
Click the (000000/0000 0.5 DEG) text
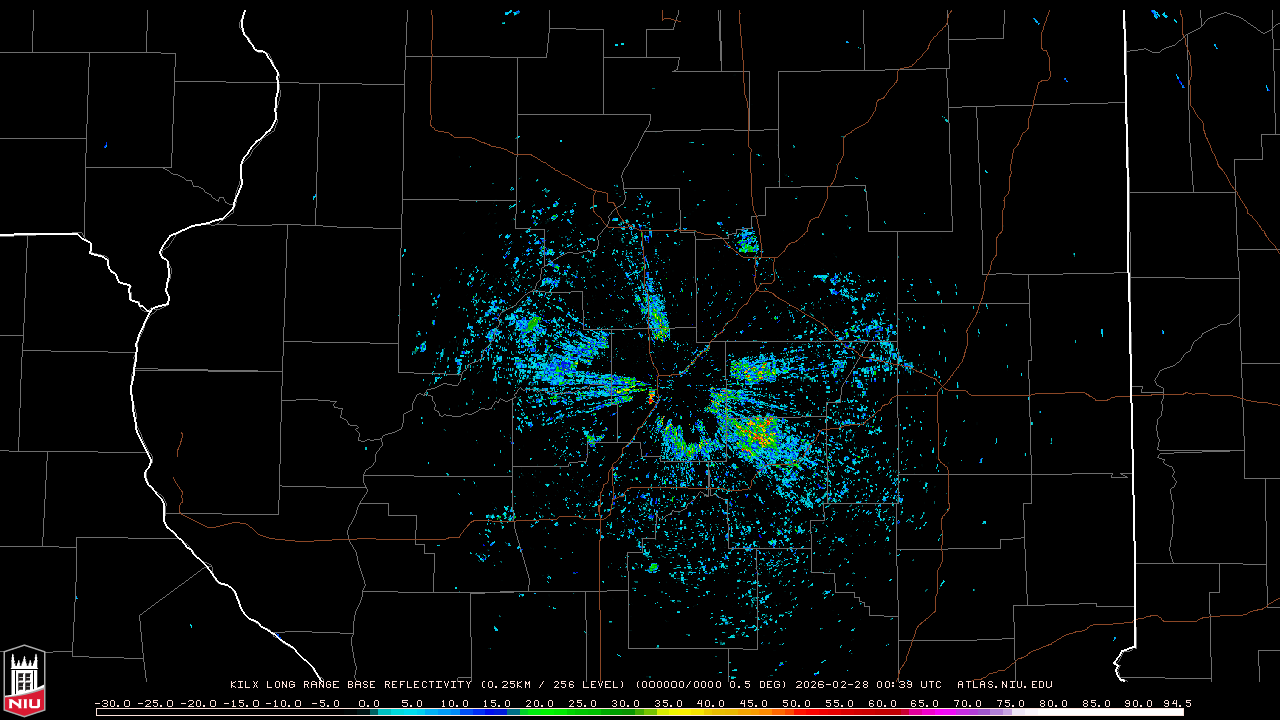(710, 685)
